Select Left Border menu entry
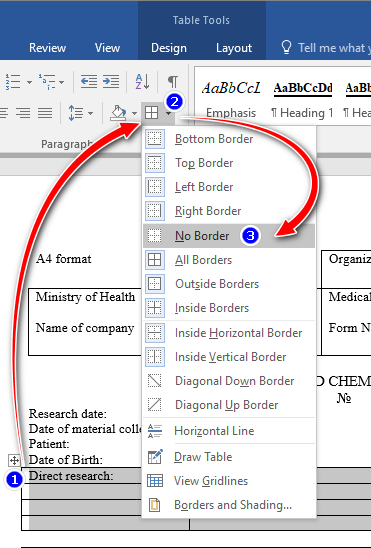 coord(229,187)
